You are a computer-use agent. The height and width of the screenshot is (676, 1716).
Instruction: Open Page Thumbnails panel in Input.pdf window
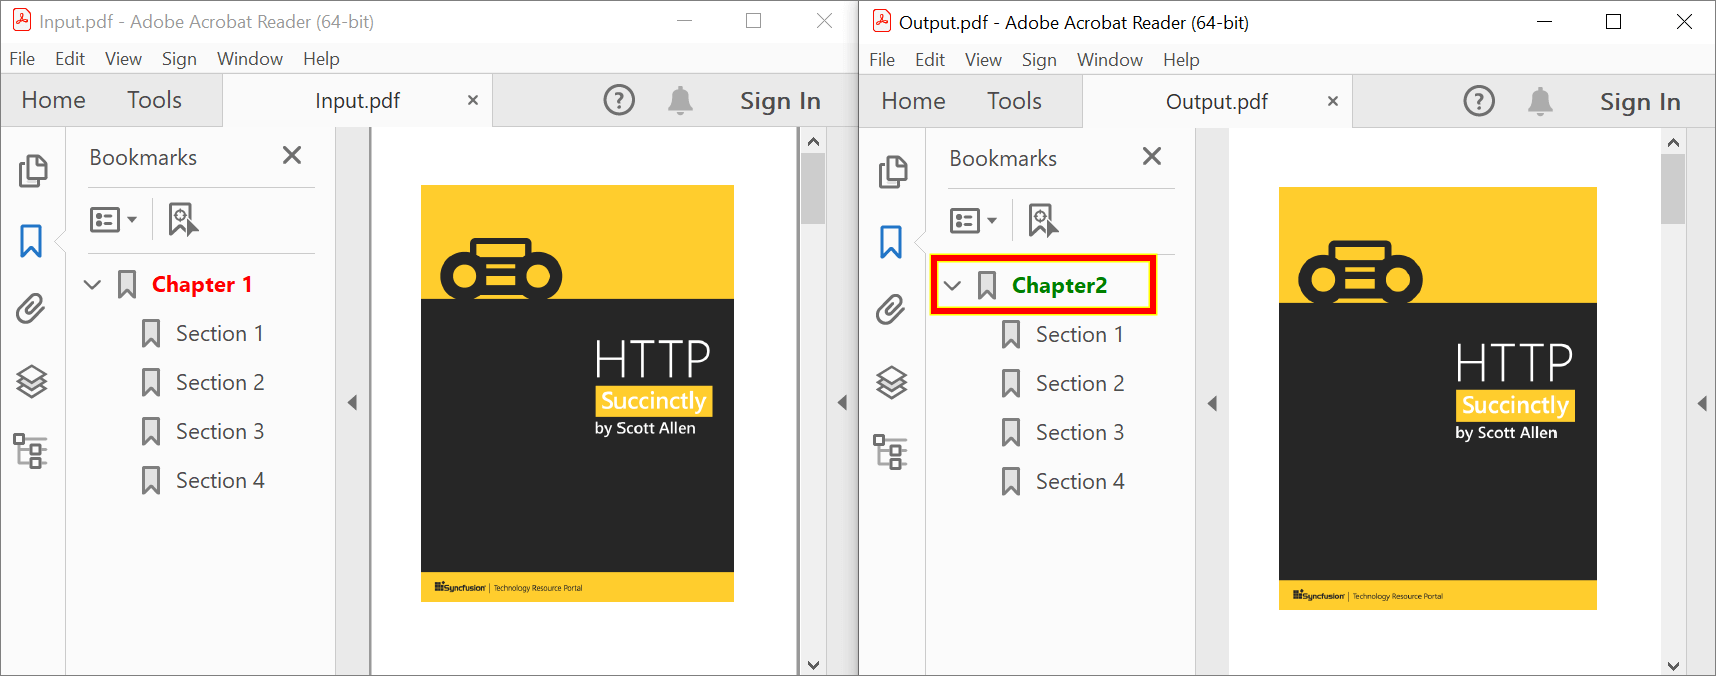click(x=32, y=171)
